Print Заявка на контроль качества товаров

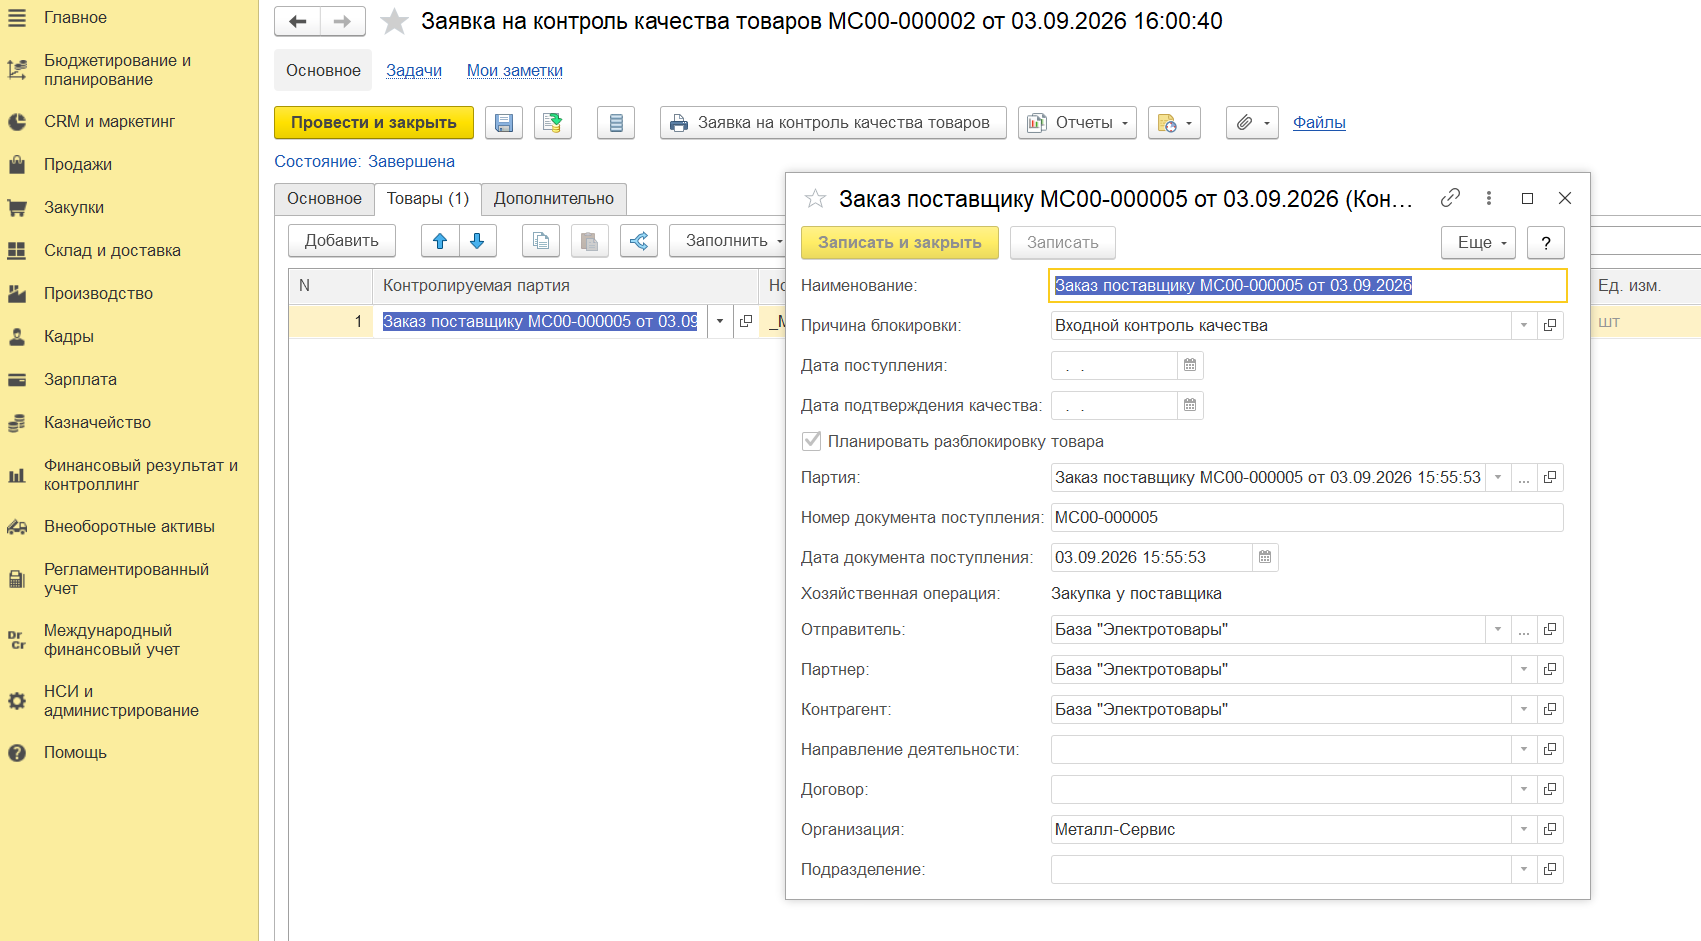(x=833, y=123)
